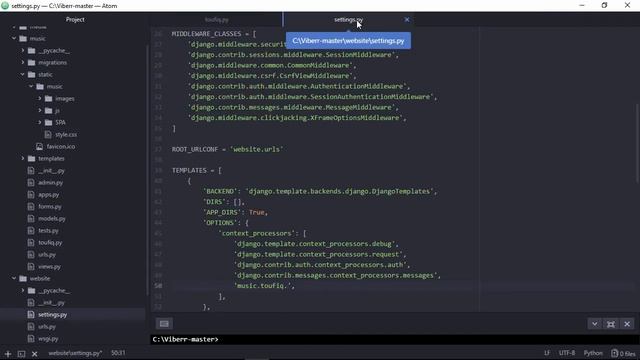
Task: Expand the __pycache__ folder under music
Action: 23,51
